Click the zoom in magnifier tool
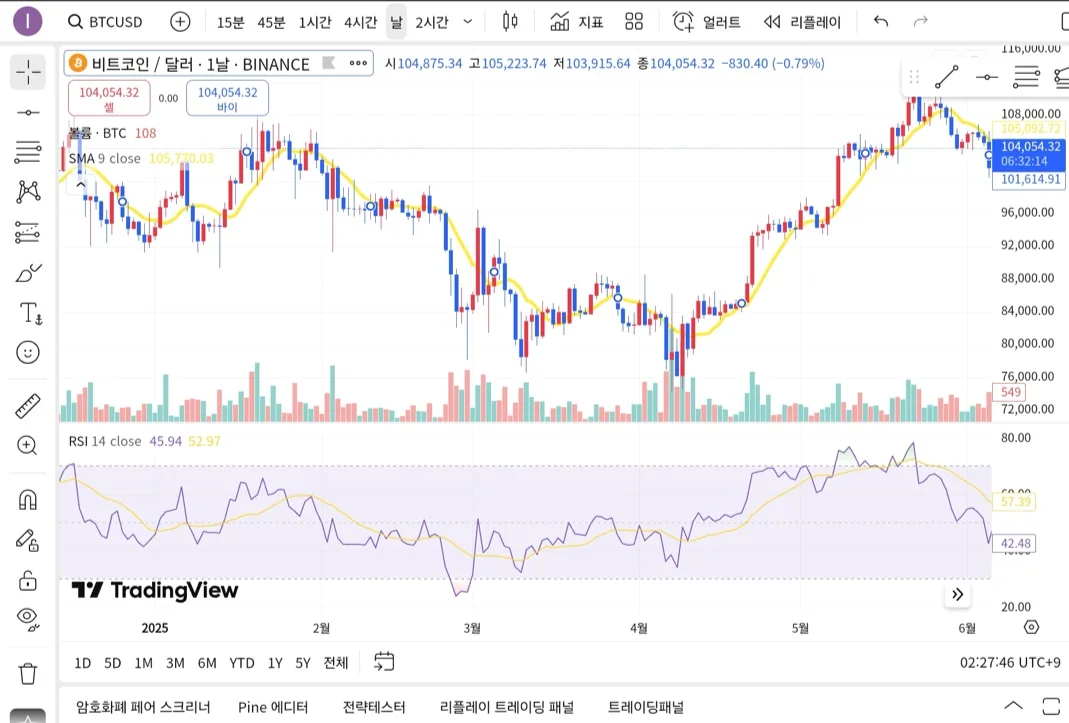The height and width of the screenshot is (723, 1069). coord(28,446)
